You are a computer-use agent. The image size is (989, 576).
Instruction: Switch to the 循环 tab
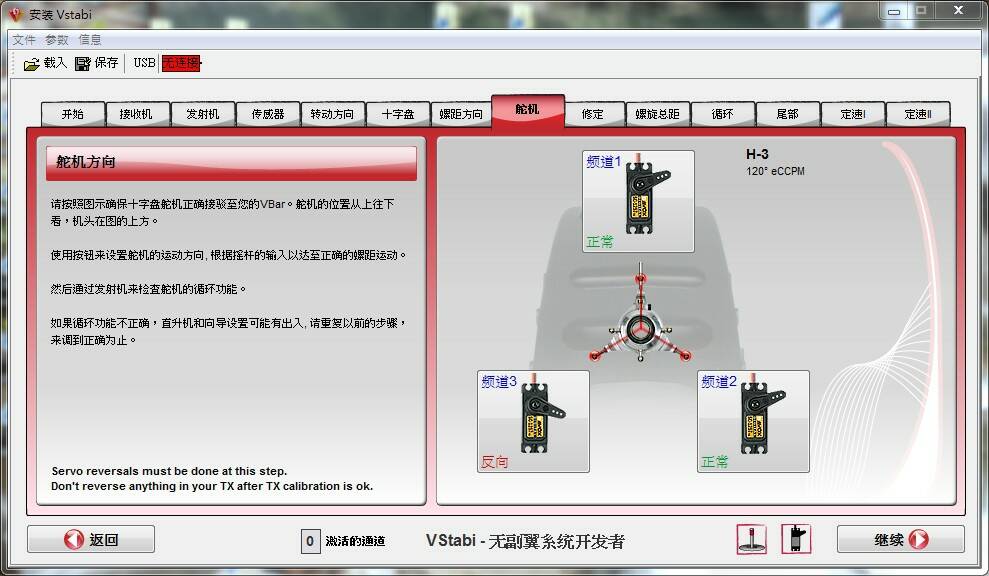pos(723,114)
